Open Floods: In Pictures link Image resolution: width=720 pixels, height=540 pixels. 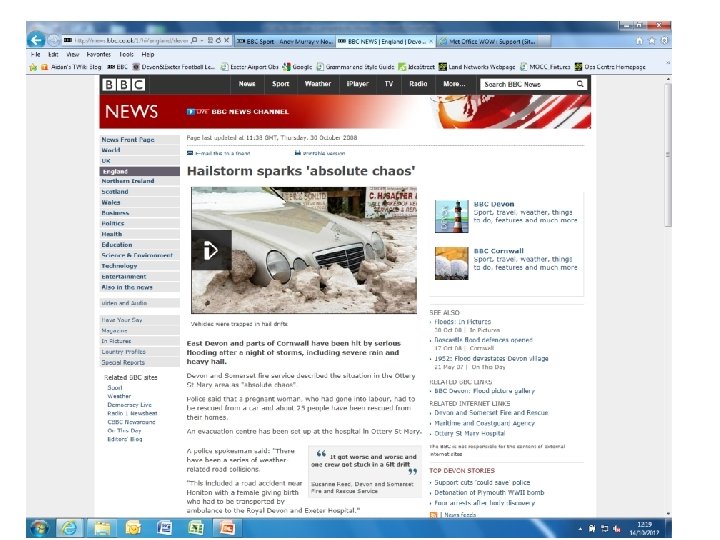click(x=462, y=322)
